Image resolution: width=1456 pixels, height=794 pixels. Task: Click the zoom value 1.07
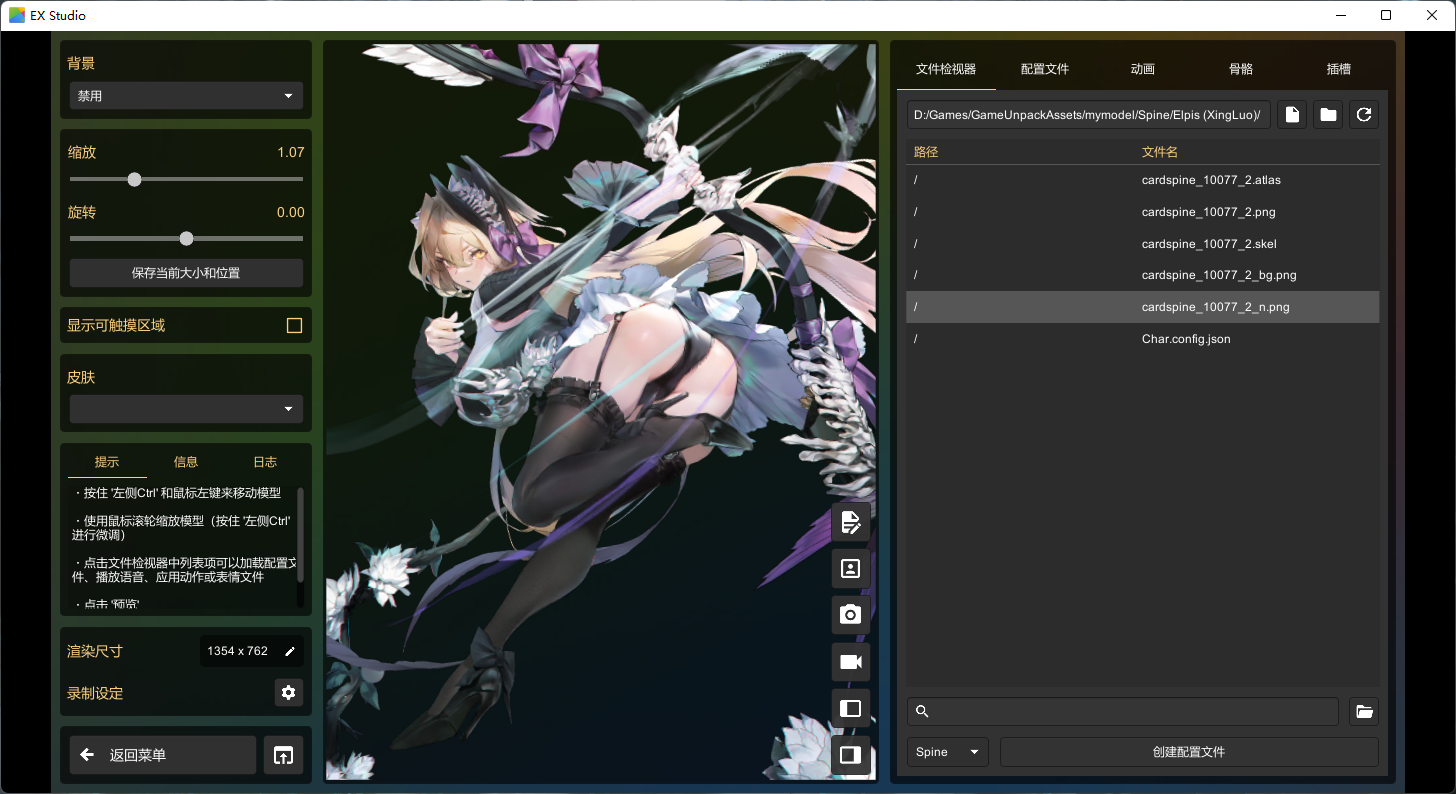pos(291,152)
